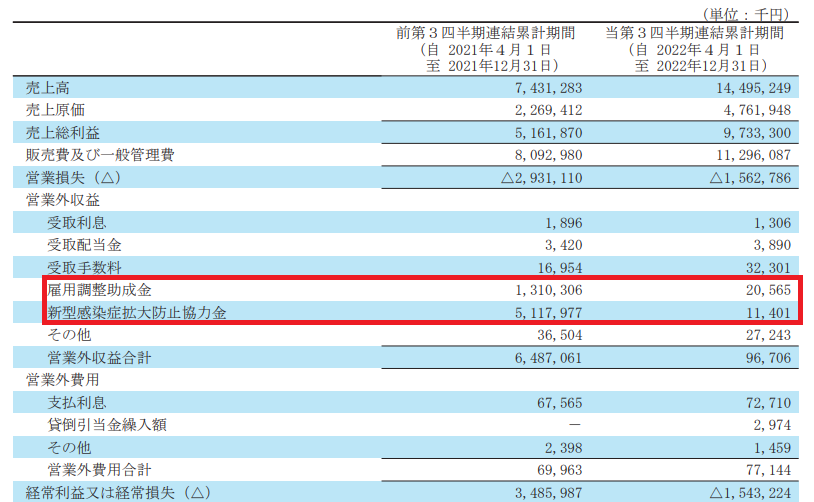This screenshot has height=502, width=814.
Task: Select the 受取手数料 row label
Action: (x=84, y=267)
